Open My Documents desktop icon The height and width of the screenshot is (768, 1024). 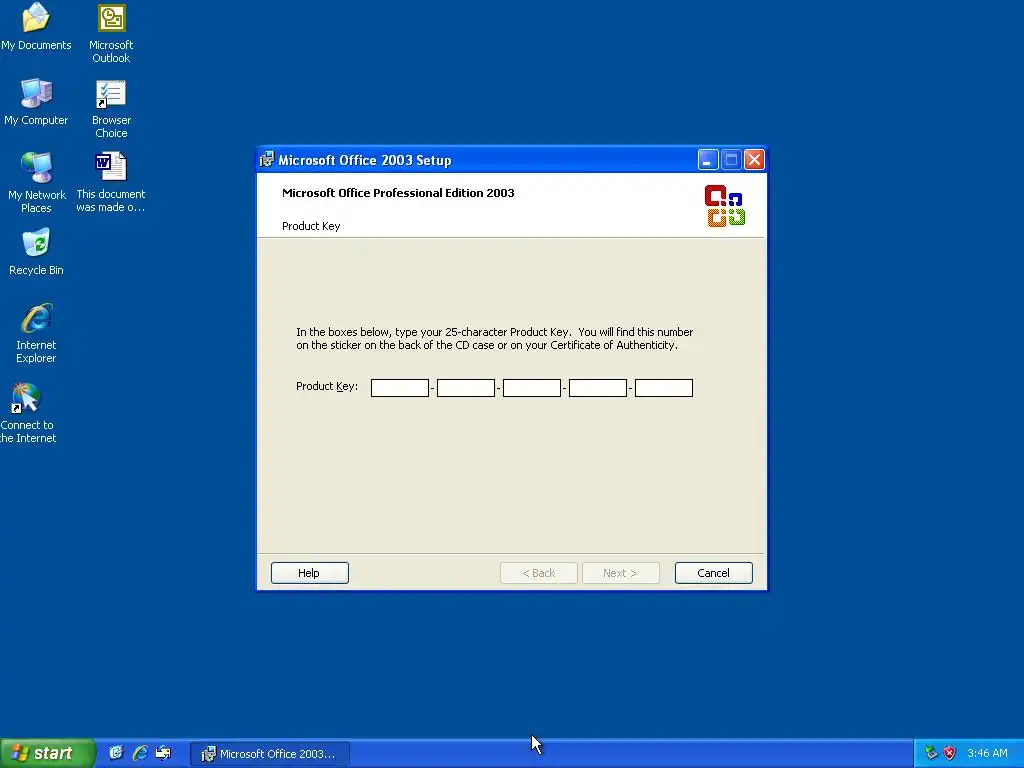coord(36,26)
